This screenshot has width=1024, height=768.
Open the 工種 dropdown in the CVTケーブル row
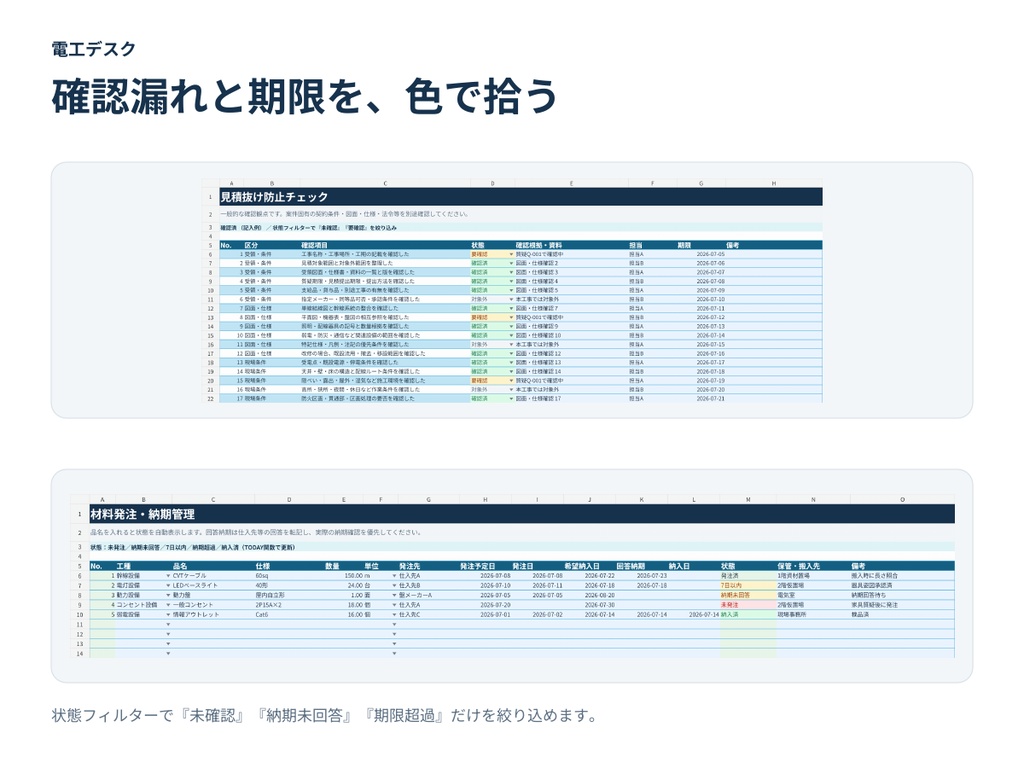pyautogui.click(x=168, y=576)
